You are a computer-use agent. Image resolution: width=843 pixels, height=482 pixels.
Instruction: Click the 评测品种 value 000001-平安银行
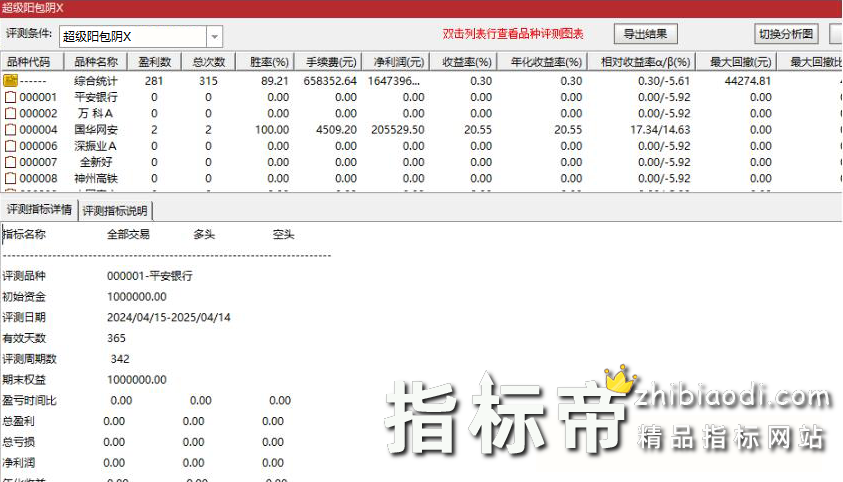[x=149, y=276]
